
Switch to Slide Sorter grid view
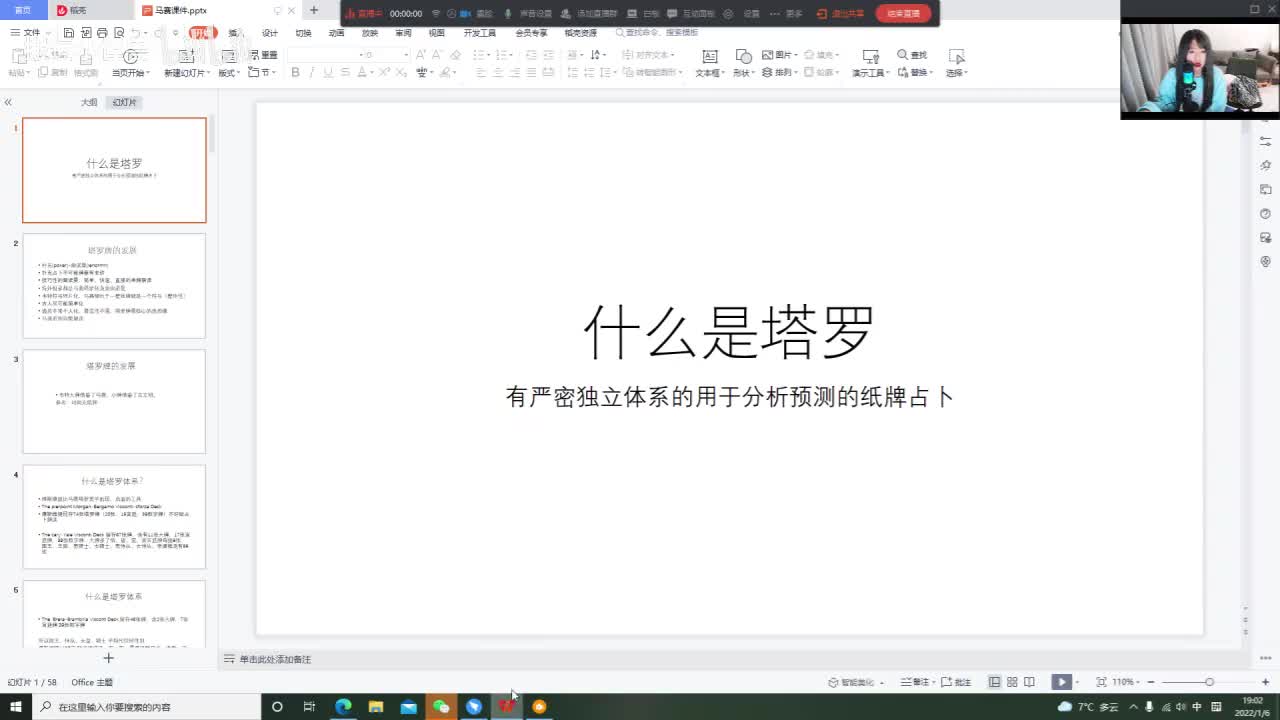pyautogui.click(x=1012, y=682)
